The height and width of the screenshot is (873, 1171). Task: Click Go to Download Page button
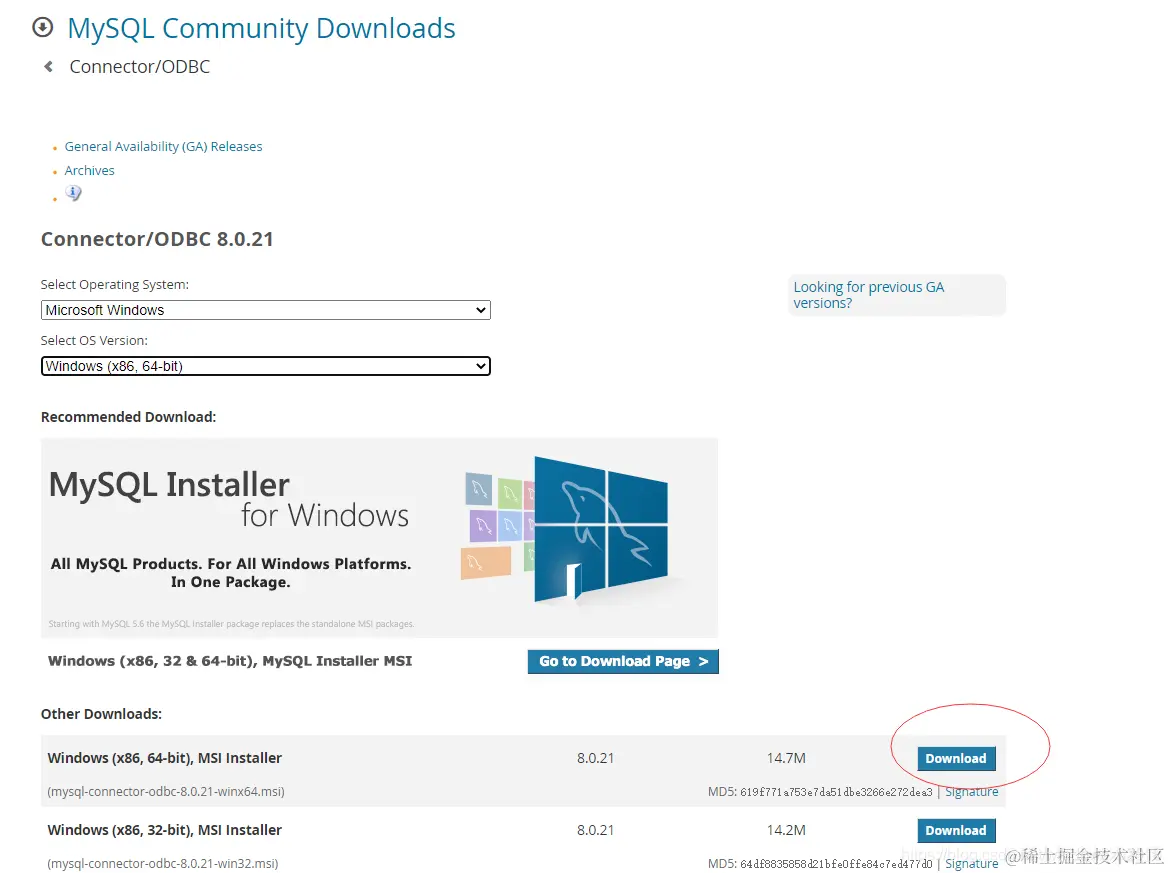(623, 662)
